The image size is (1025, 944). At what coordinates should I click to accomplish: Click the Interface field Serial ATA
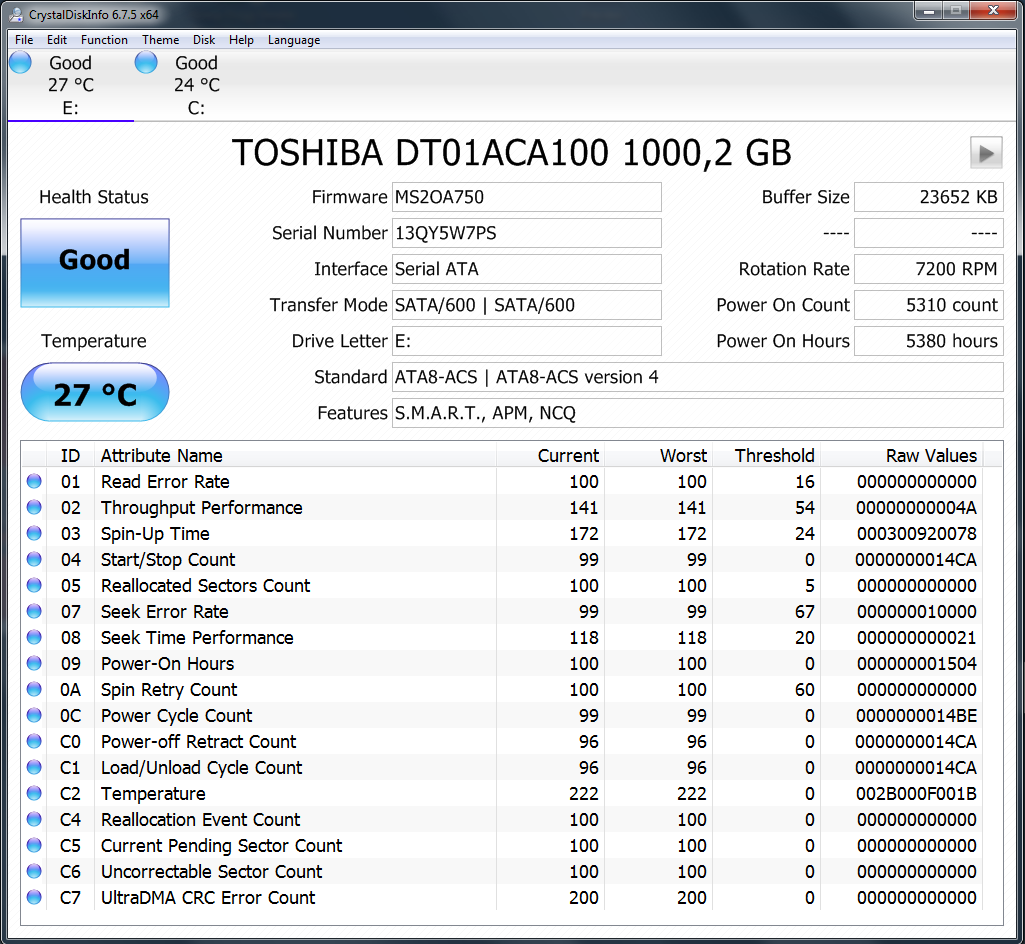[x=526, y=269]
